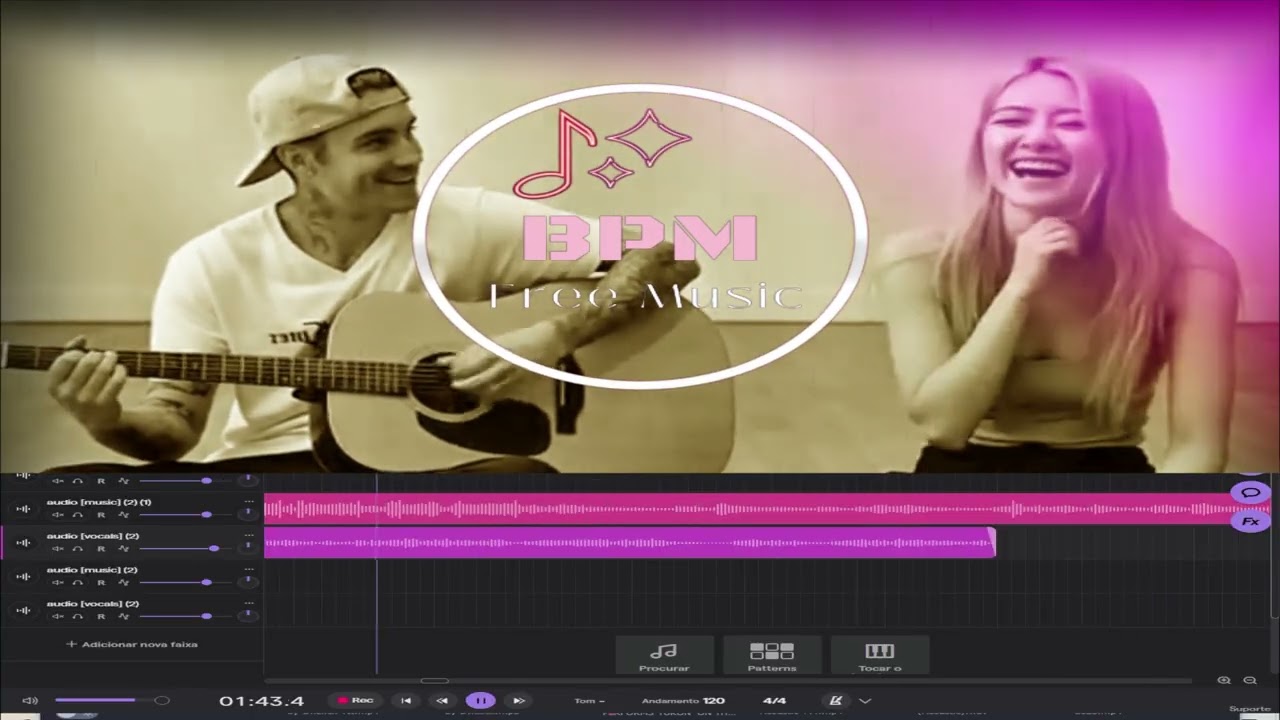Click pan knob of empty audio [music] (2)
The height and width of the screenshot is (720, 1280).
pyautogui.click(x=248, y=581)
